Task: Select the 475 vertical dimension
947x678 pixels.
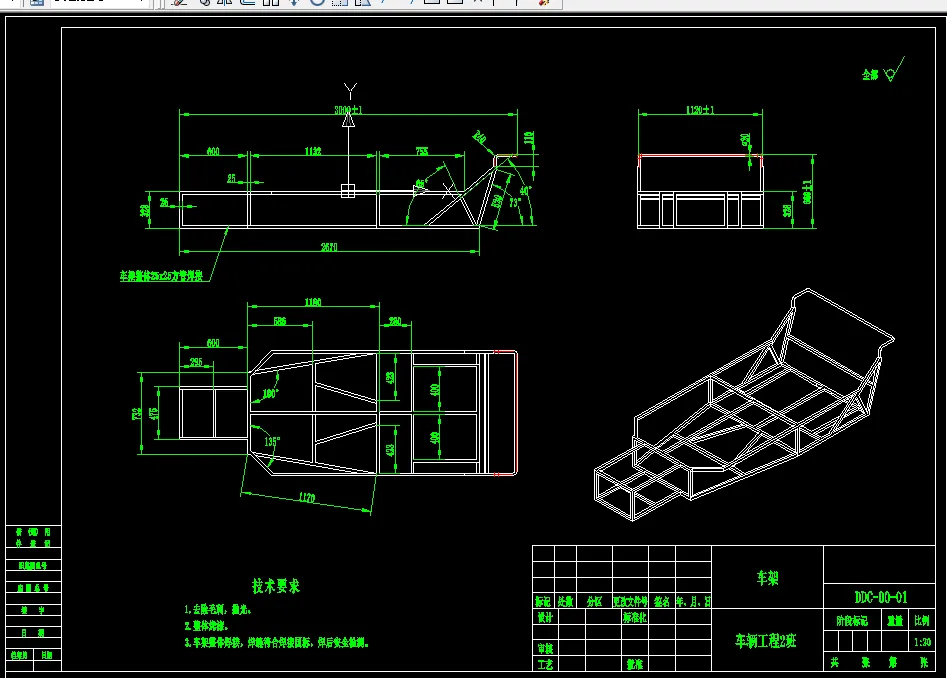Action: [x=154, y=414]
